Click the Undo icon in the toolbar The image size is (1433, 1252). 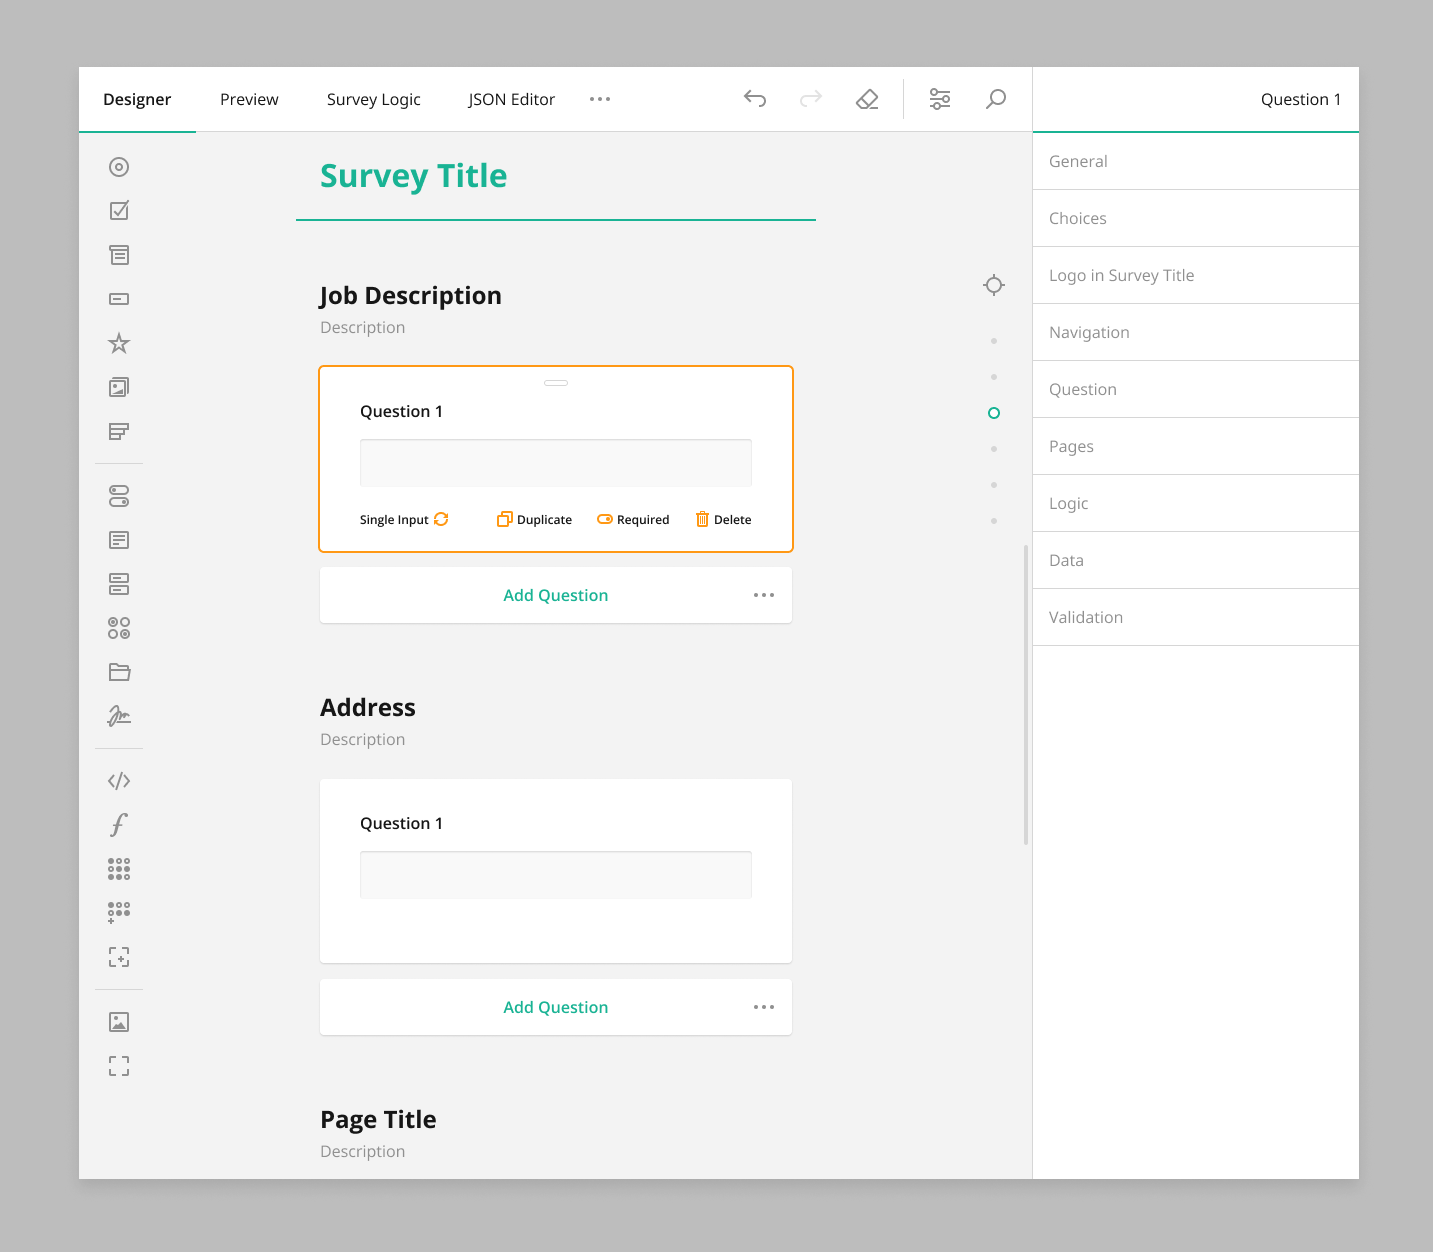click(755, 99)
